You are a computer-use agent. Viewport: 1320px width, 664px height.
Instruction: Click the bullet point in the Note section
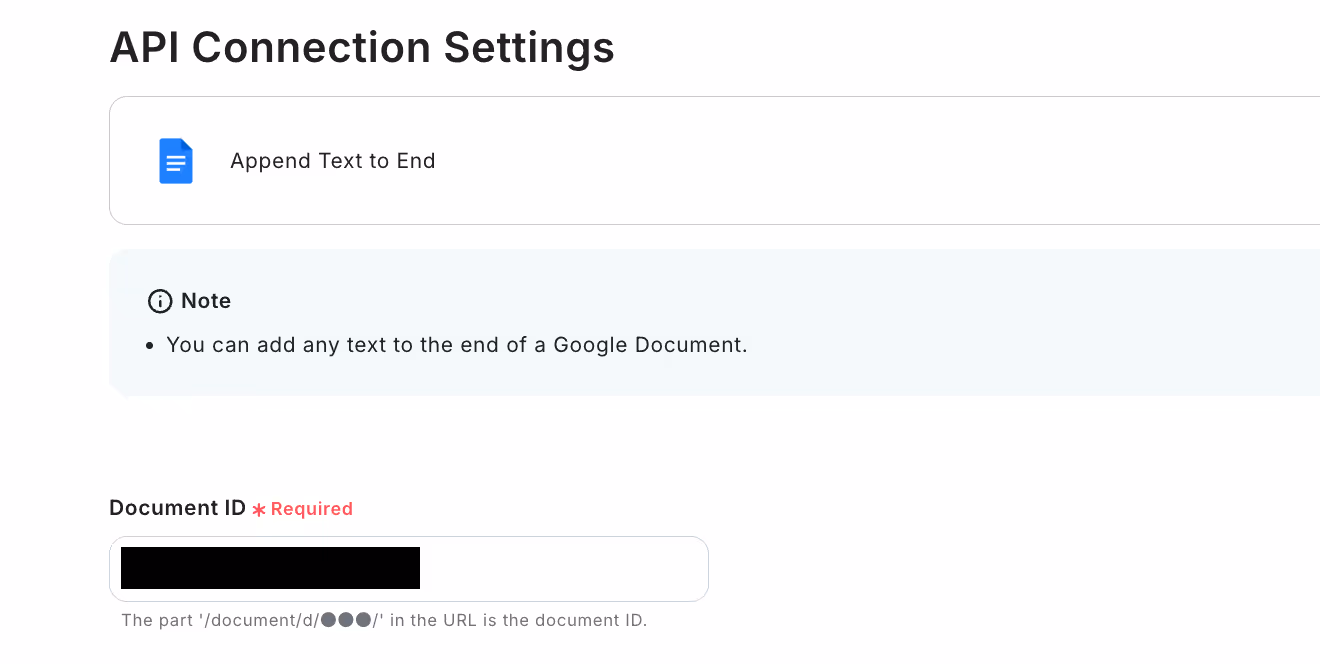tap(150, 346)
